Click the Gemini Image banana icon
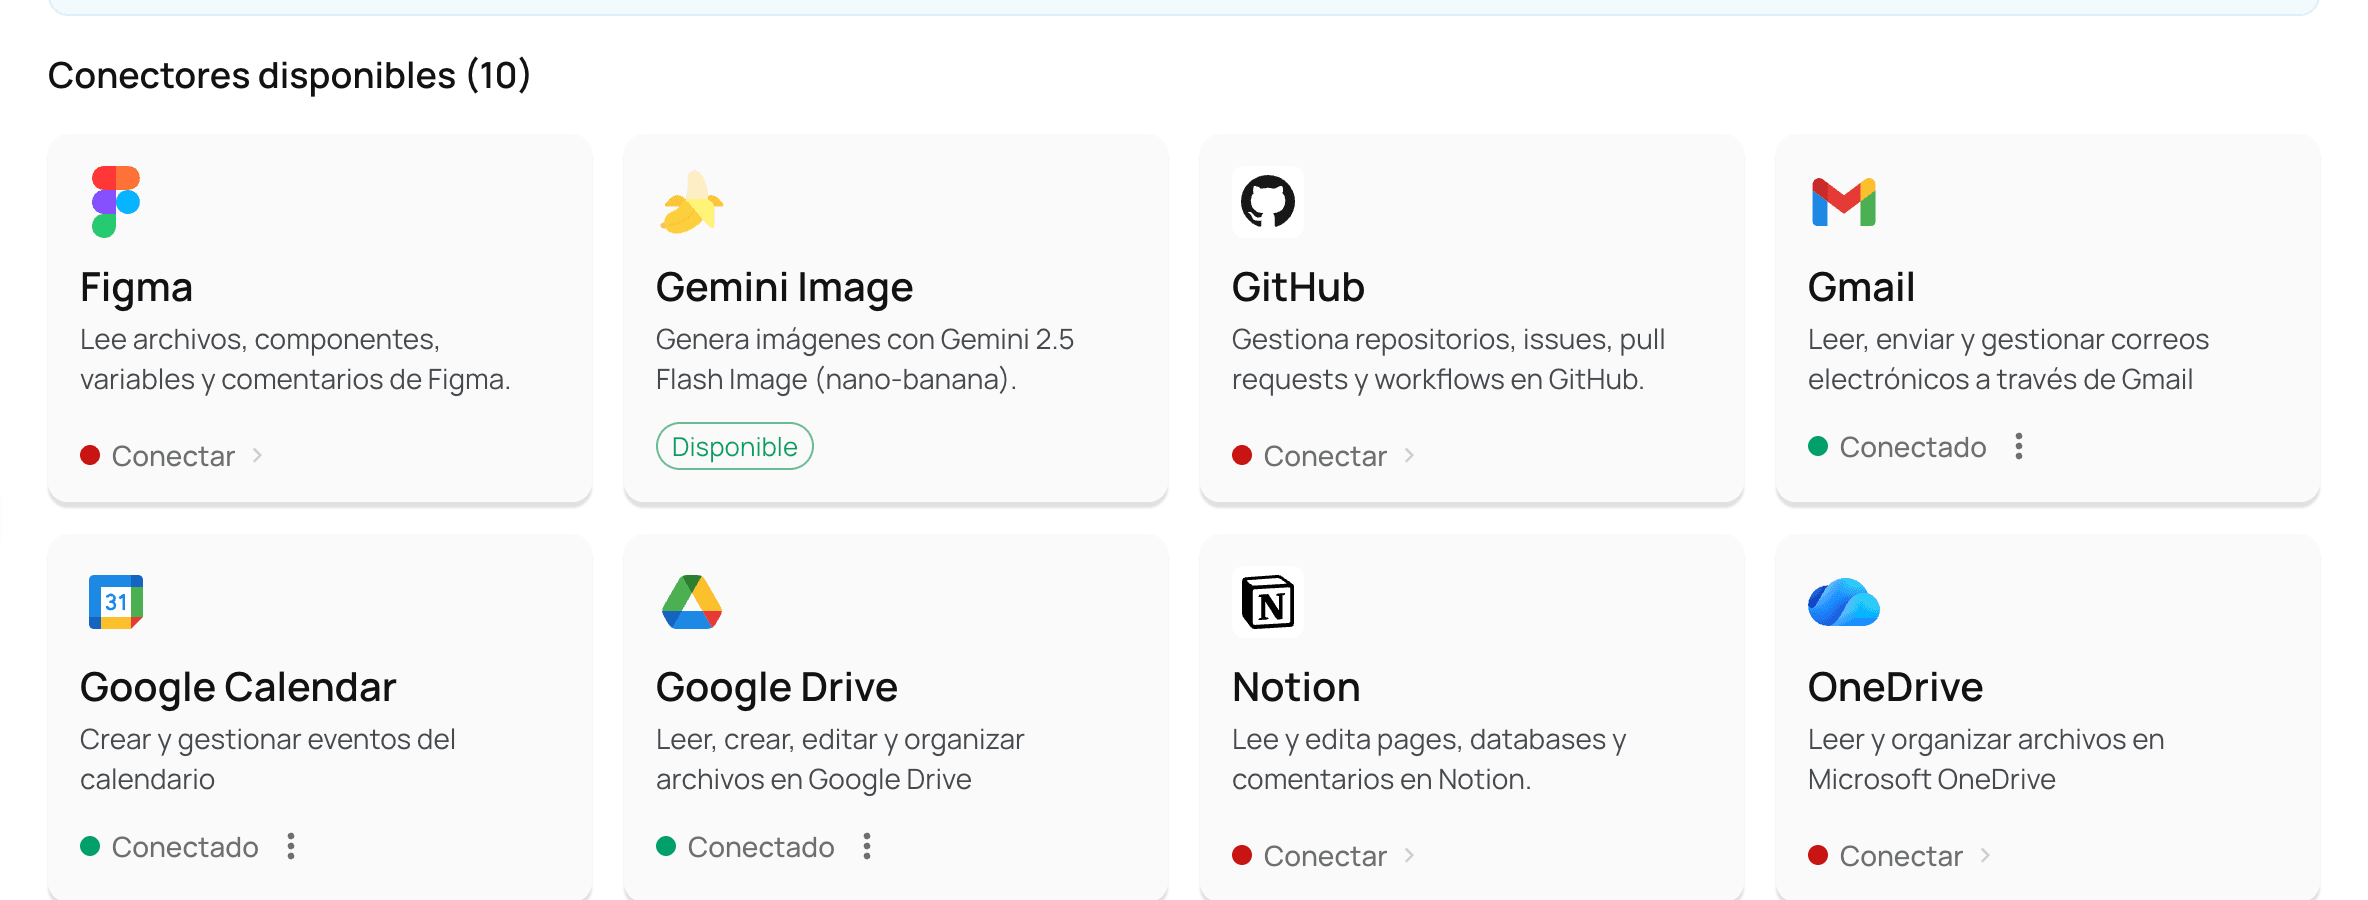 pyautogui.click(x=691, y=202)
